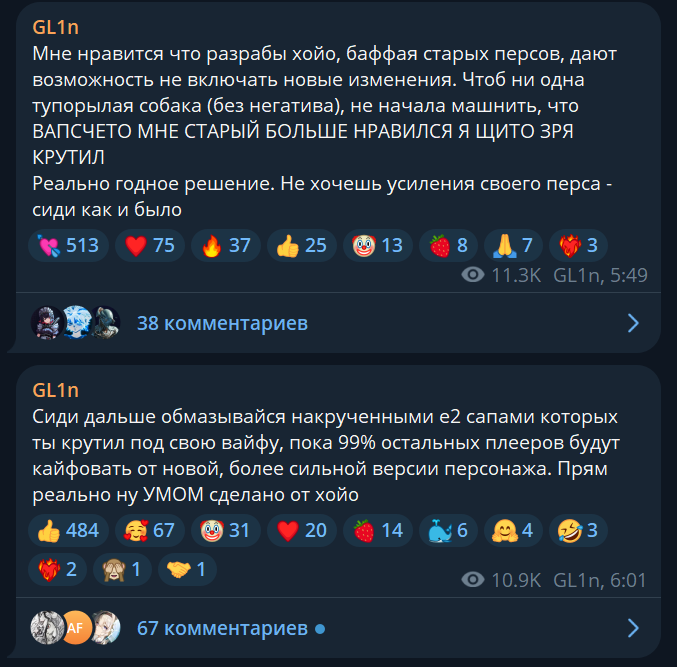
Task: Tap the whale reaction showing 6
Action: click(449, 531)
